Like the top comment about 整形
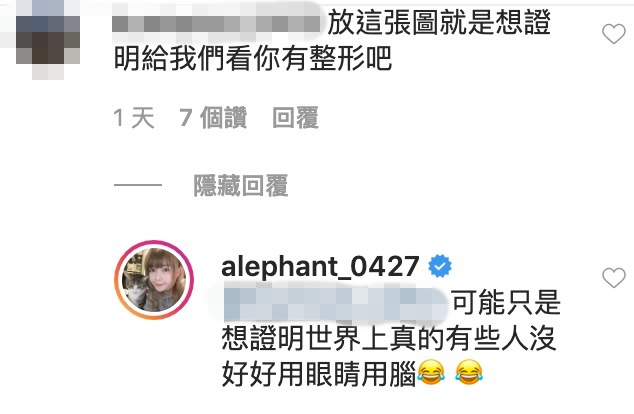 [614, 34]
